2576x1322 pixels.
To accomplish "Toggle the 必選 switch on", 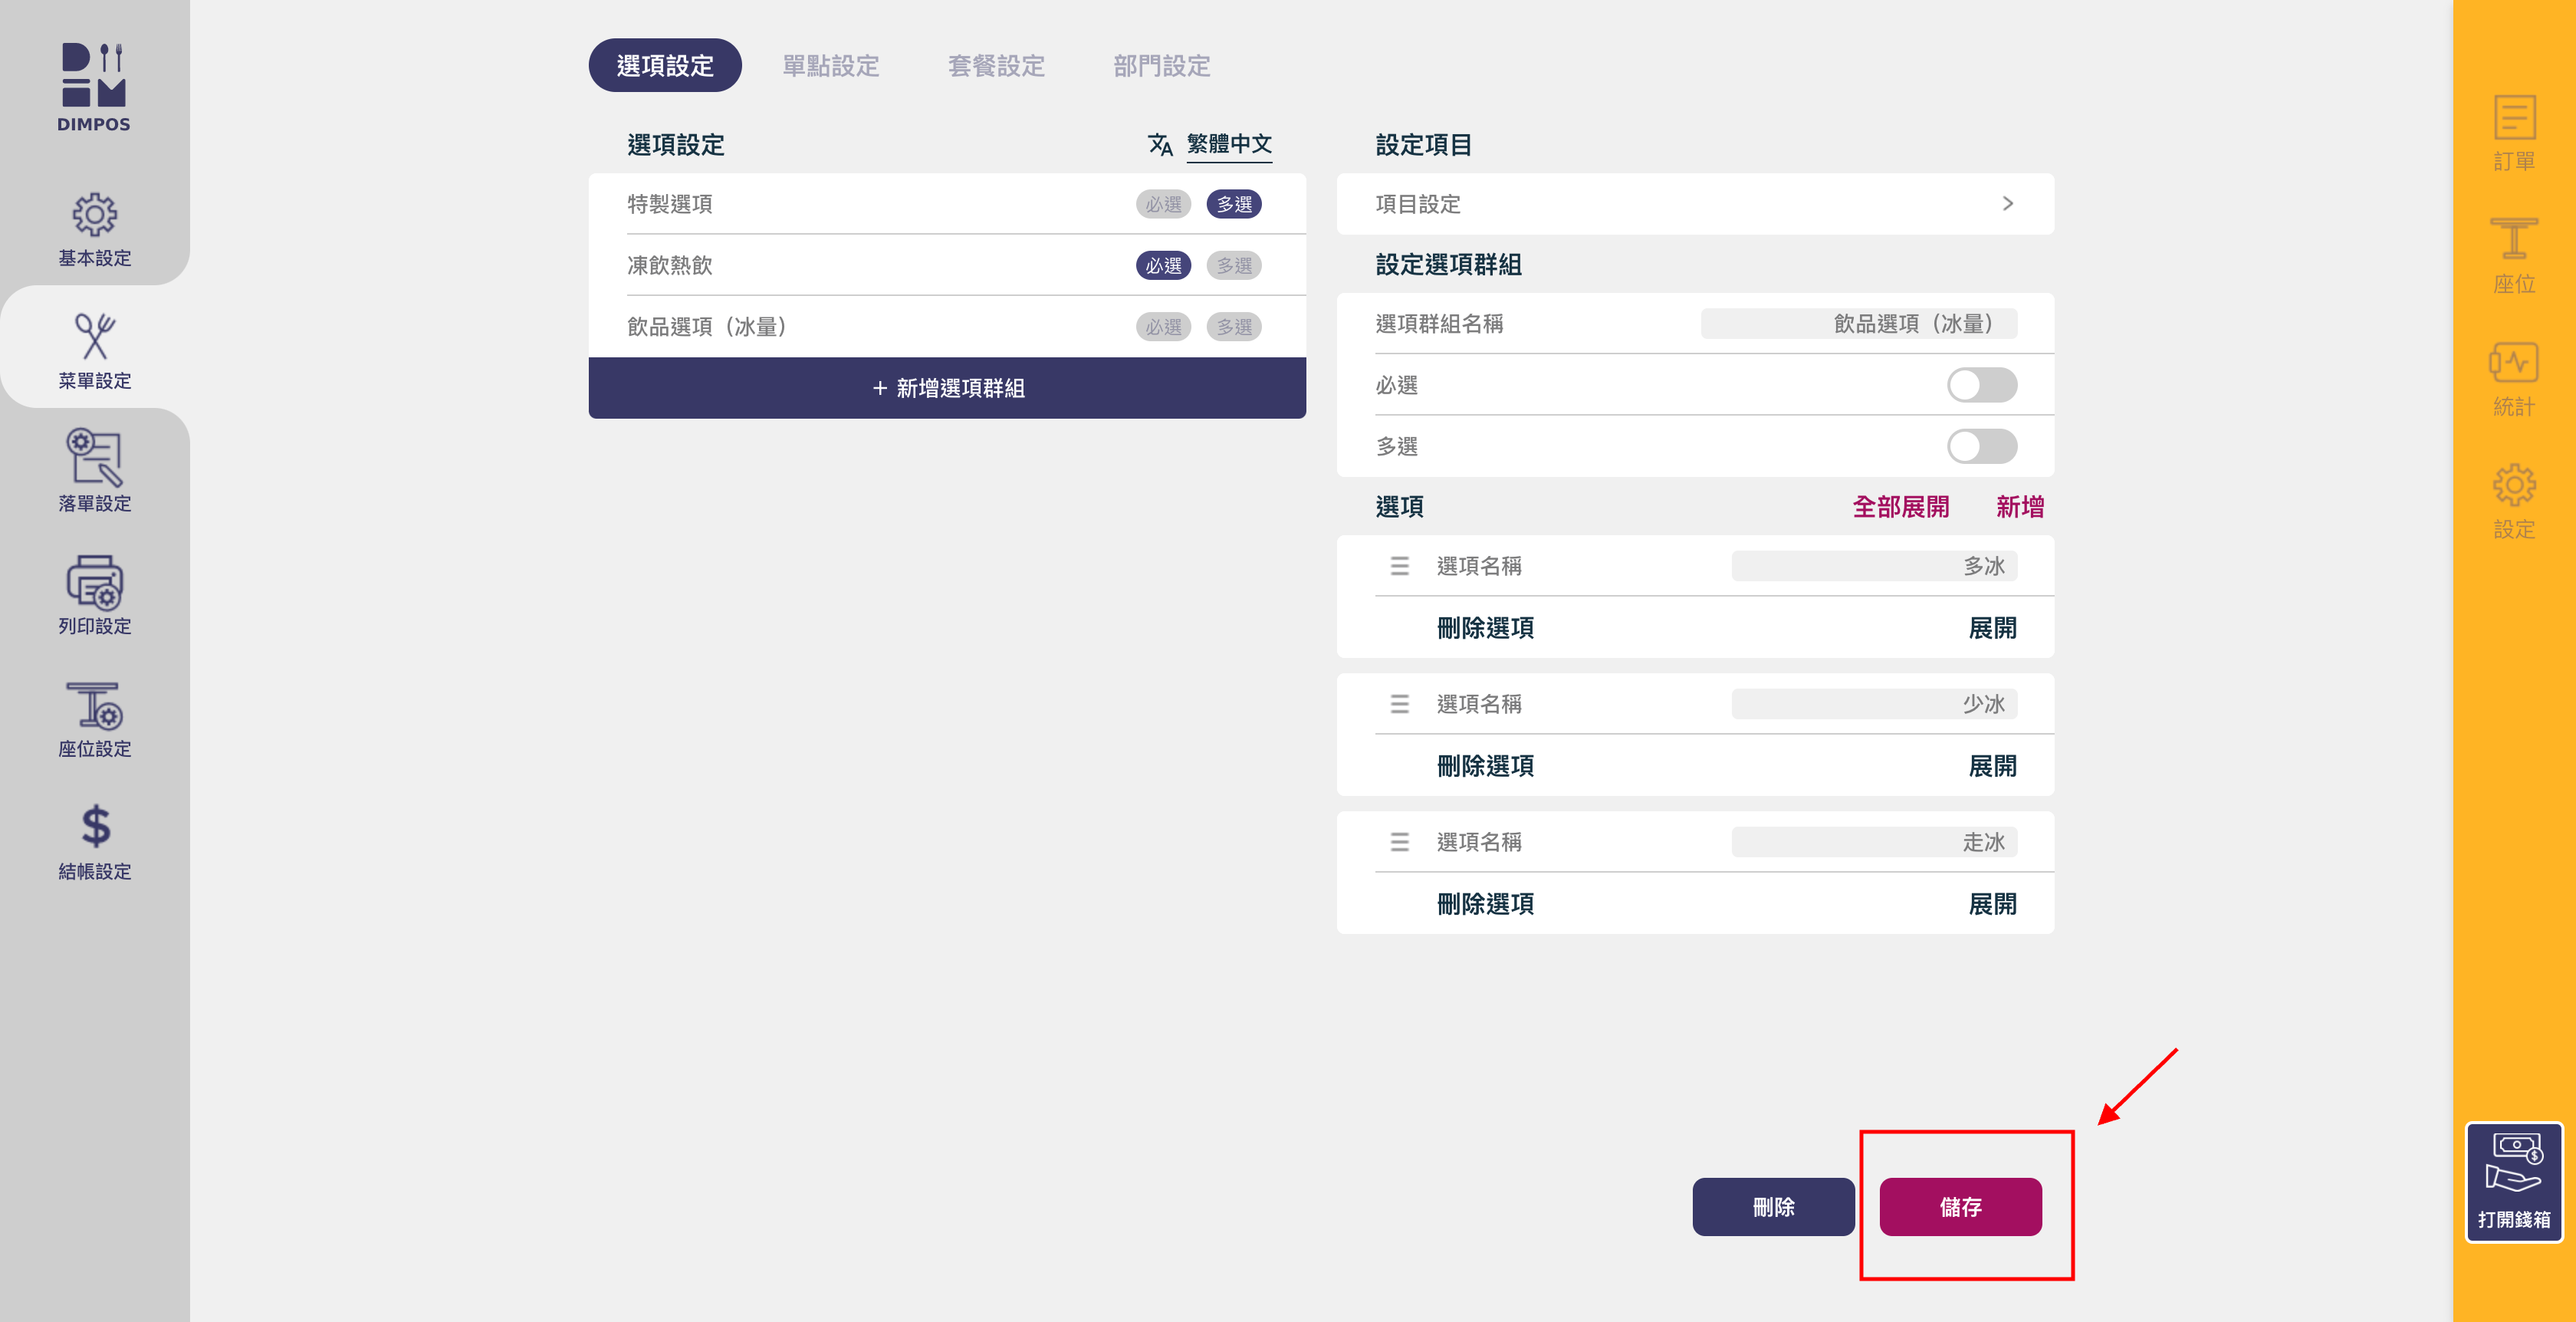I will coord(1981,385).
